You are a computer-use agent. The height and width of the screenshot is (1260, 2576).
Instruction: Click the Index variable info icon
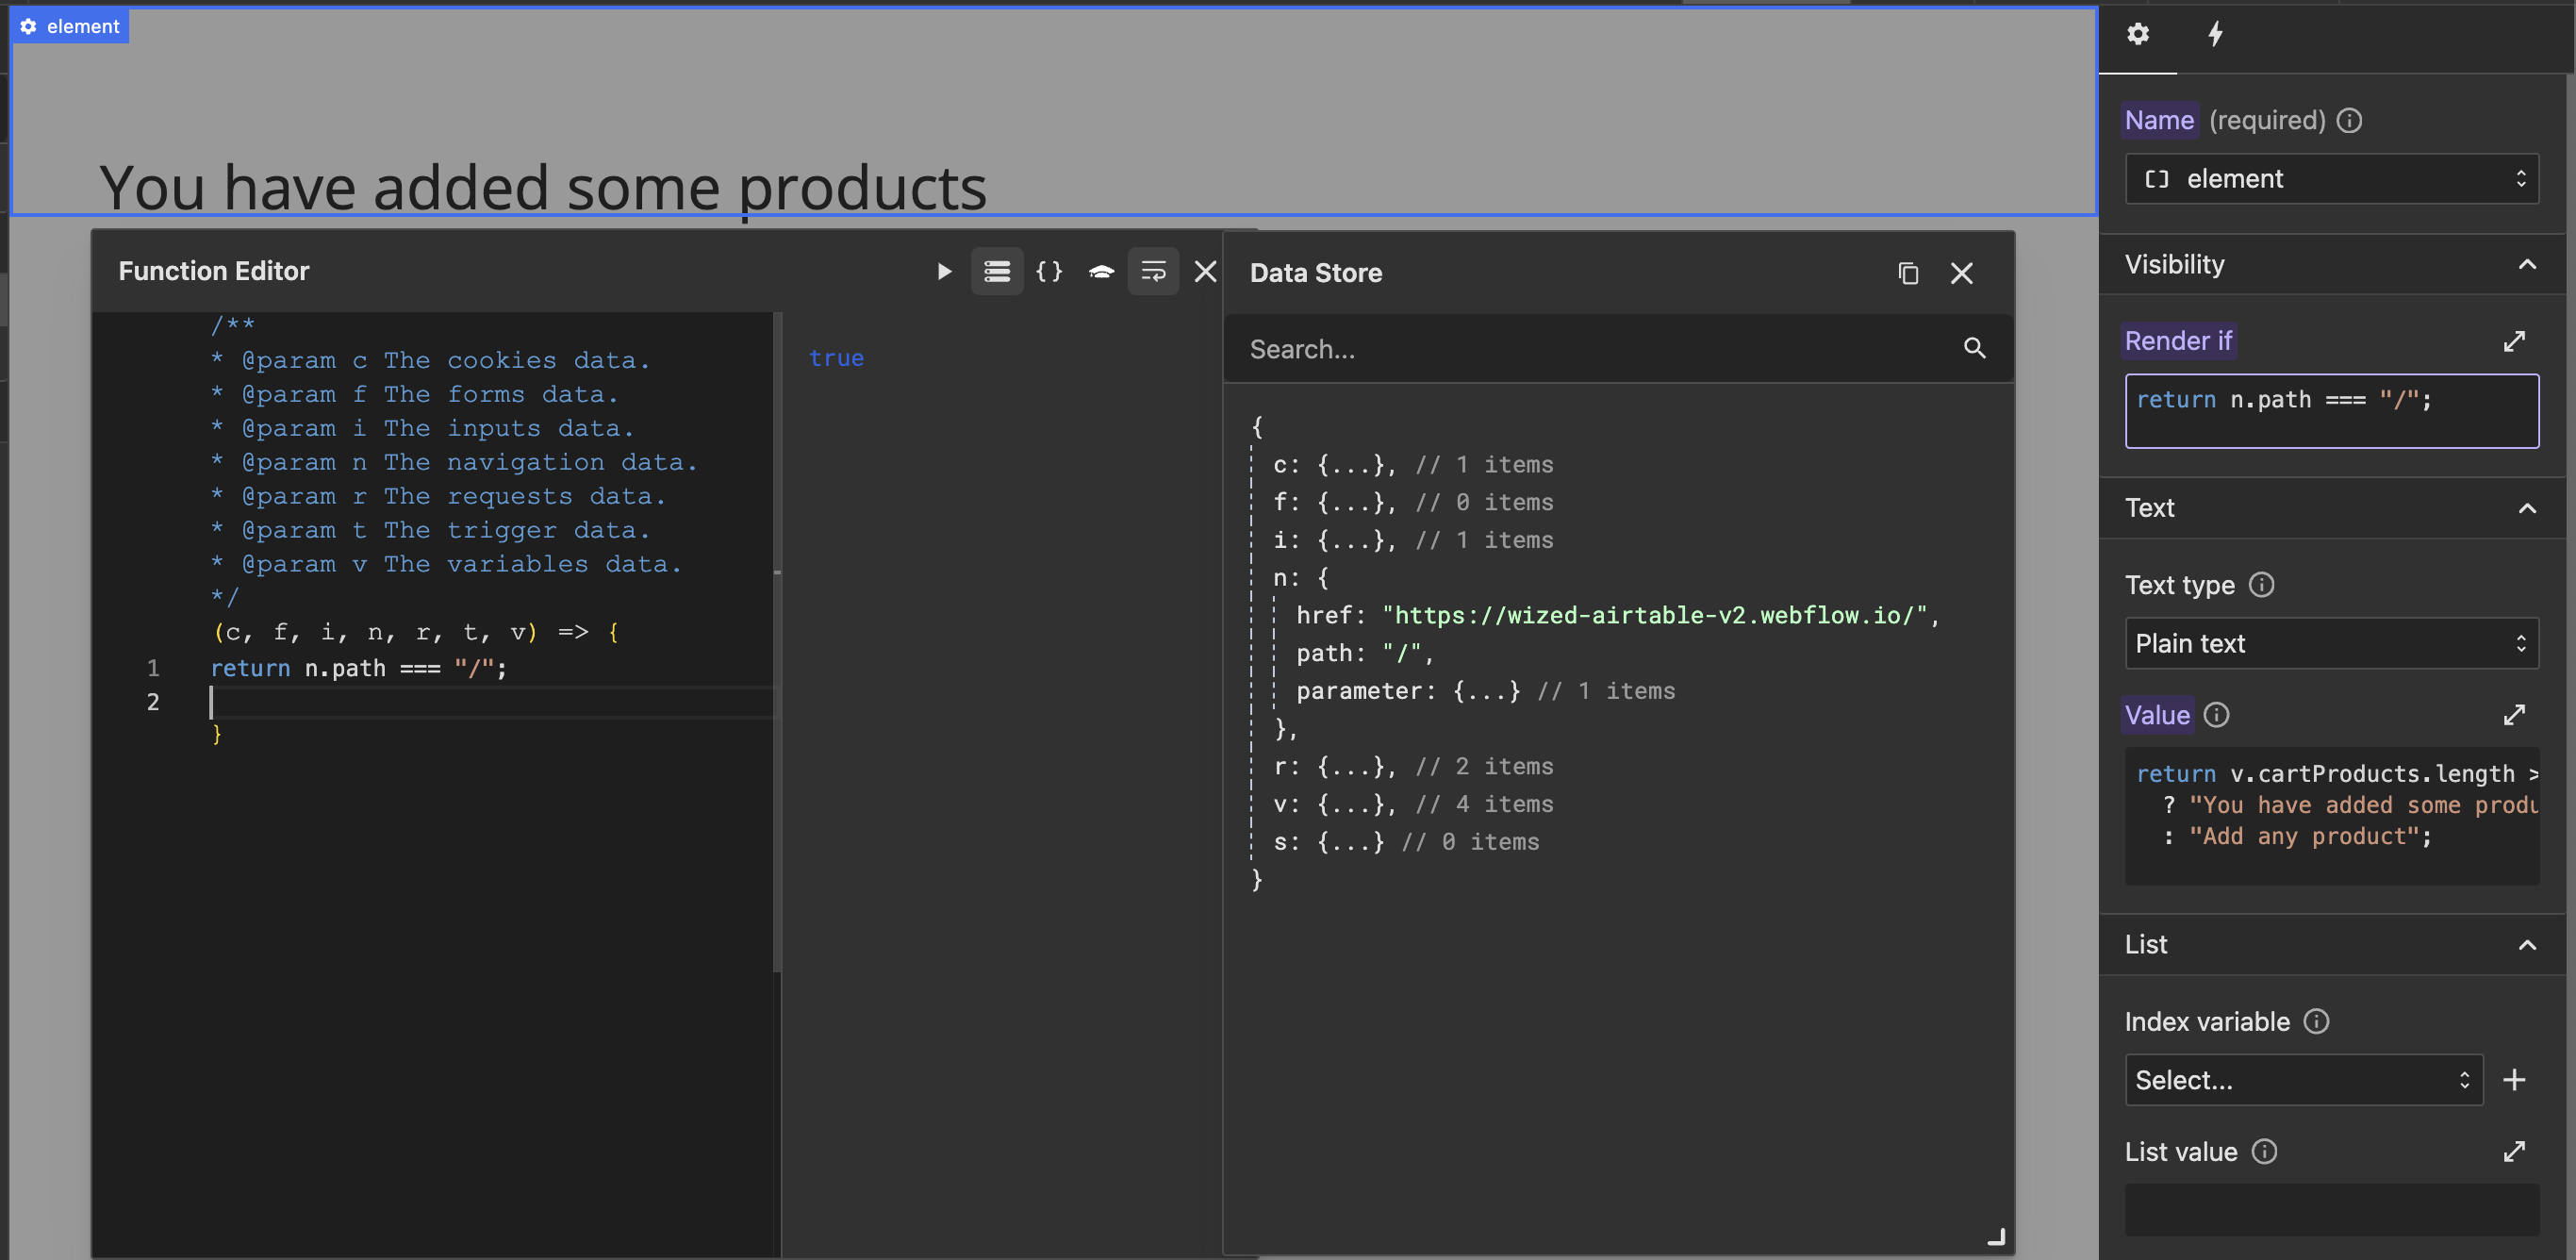pyautogui.click(x=2316, y=1021)
